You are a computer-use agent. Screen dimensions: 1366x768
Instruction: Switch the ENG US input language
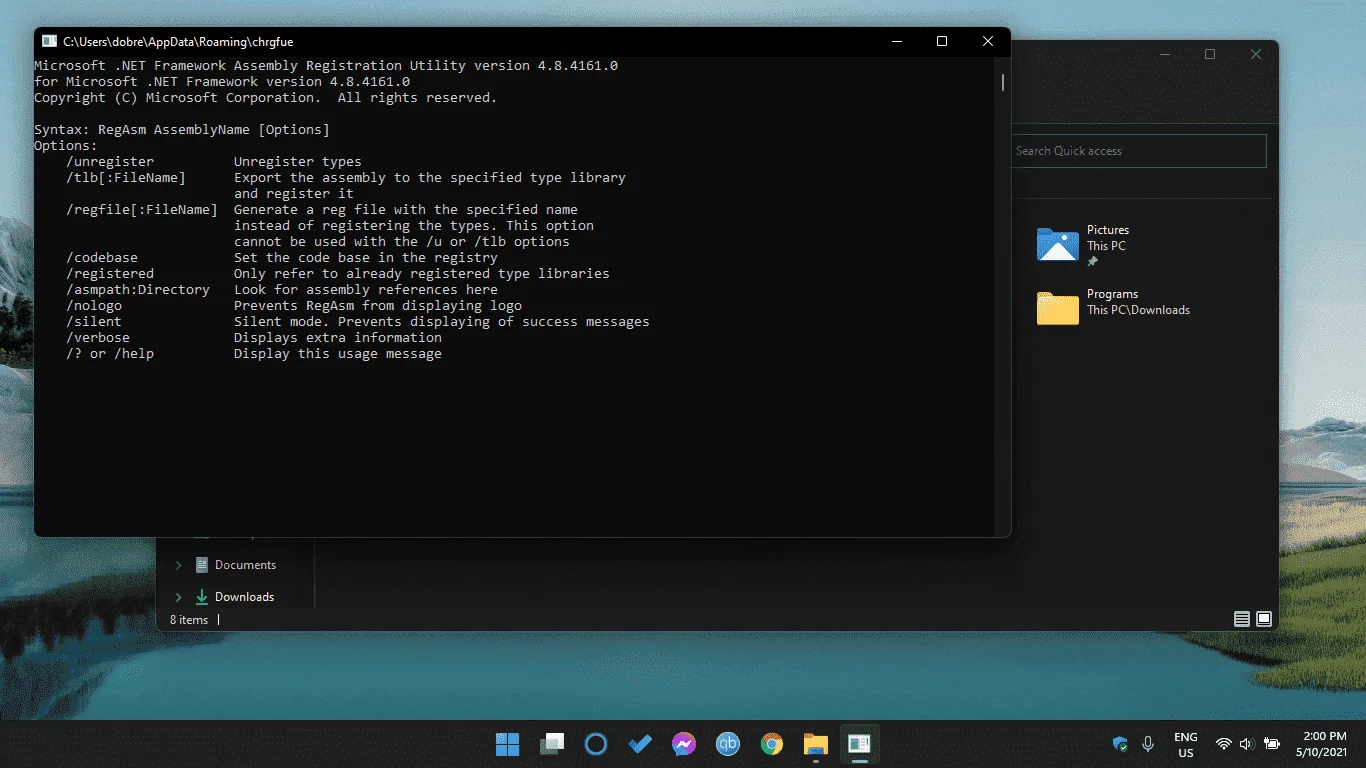point(1185,745)
